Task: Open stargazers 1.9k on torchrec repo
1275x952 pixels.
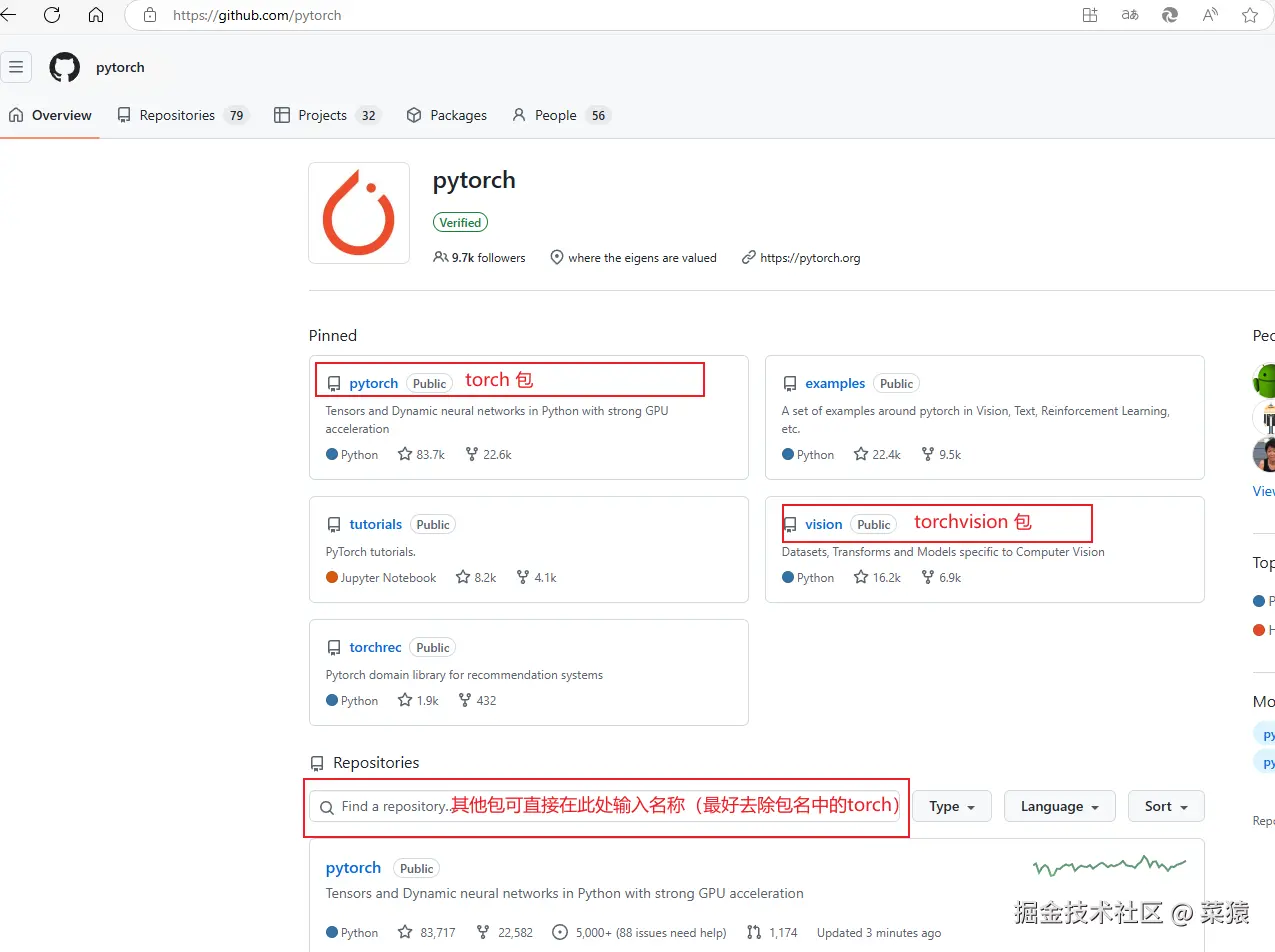Action: point(418,700)
